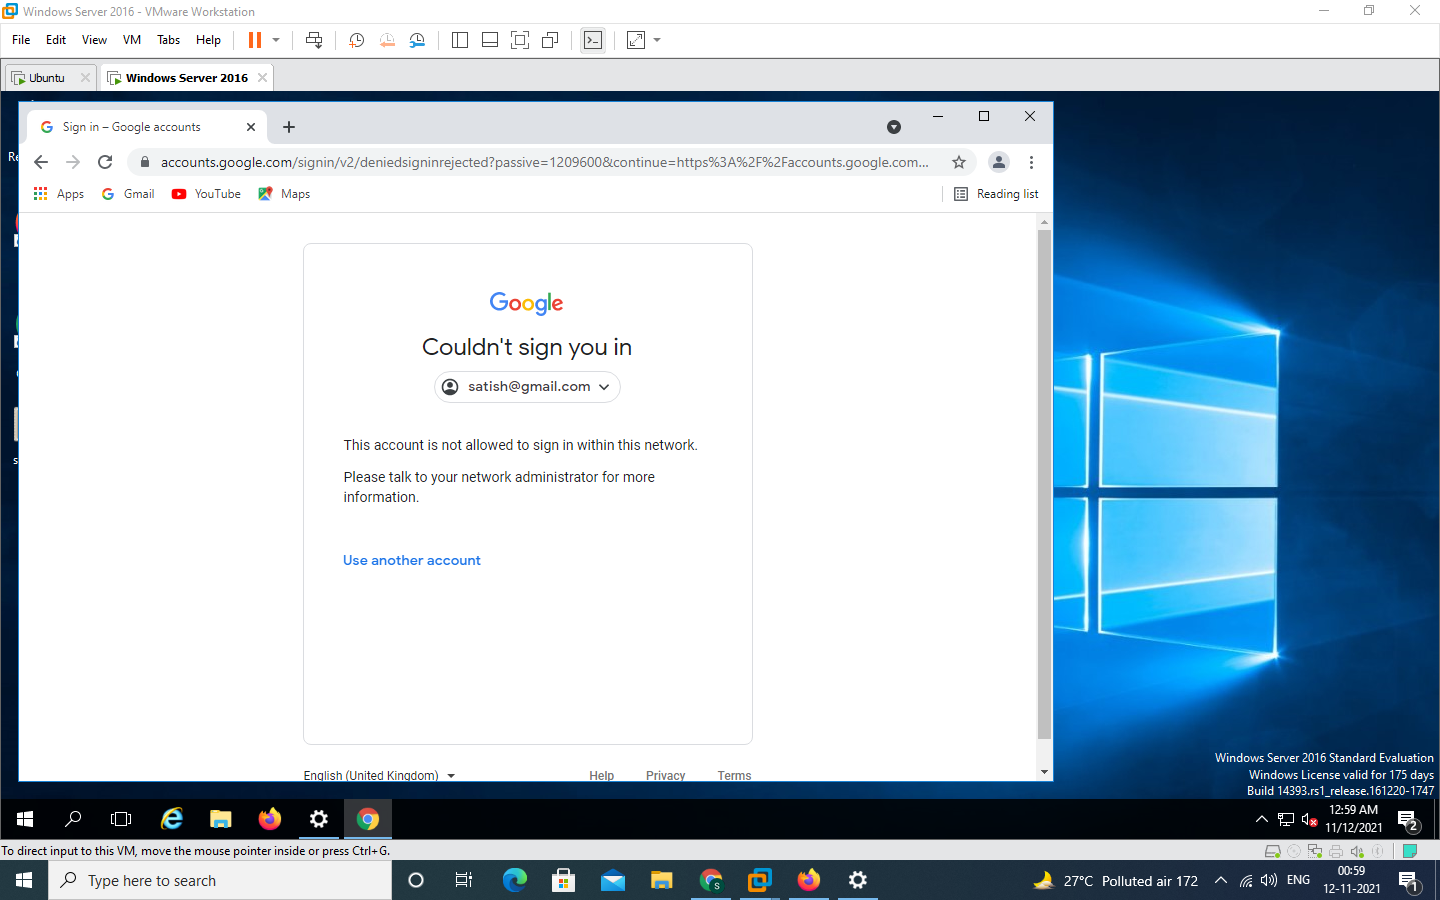The image size is (1440, 900).
Task: Switch to the Ubuntu VM tab
Action: tap(46, 78)
